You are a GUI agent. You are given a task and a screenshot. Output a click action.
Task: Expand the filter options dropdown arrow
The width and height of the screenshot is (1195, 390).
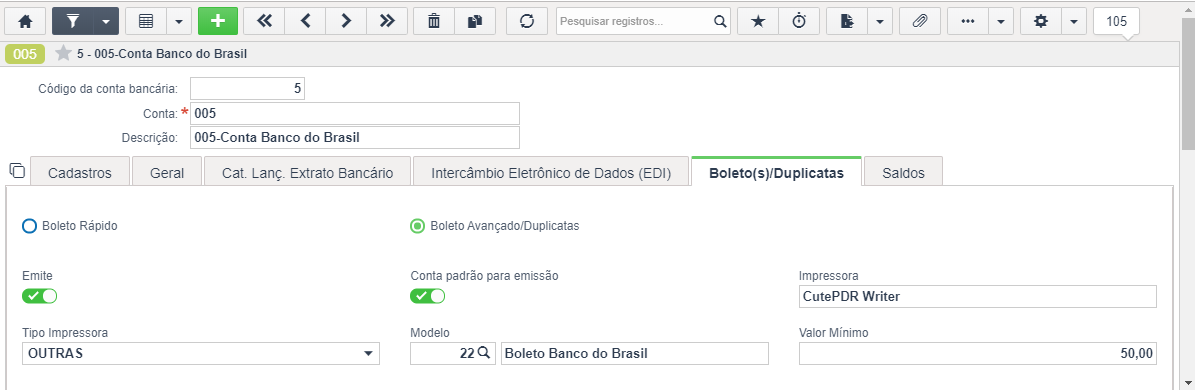click(105, 21)
